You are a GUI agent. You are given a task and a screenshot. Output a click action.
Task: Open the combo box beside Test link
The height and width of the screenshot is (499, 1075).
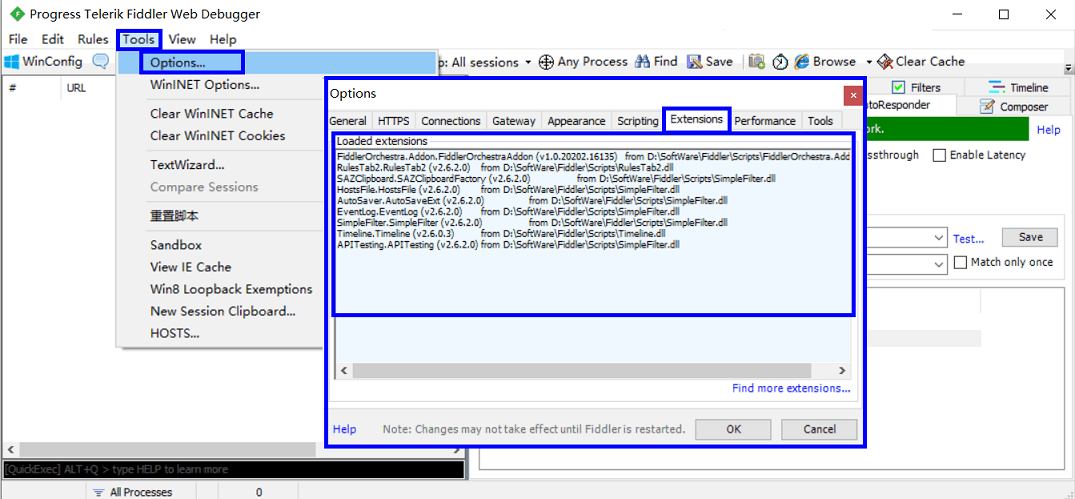pos(907,238)
